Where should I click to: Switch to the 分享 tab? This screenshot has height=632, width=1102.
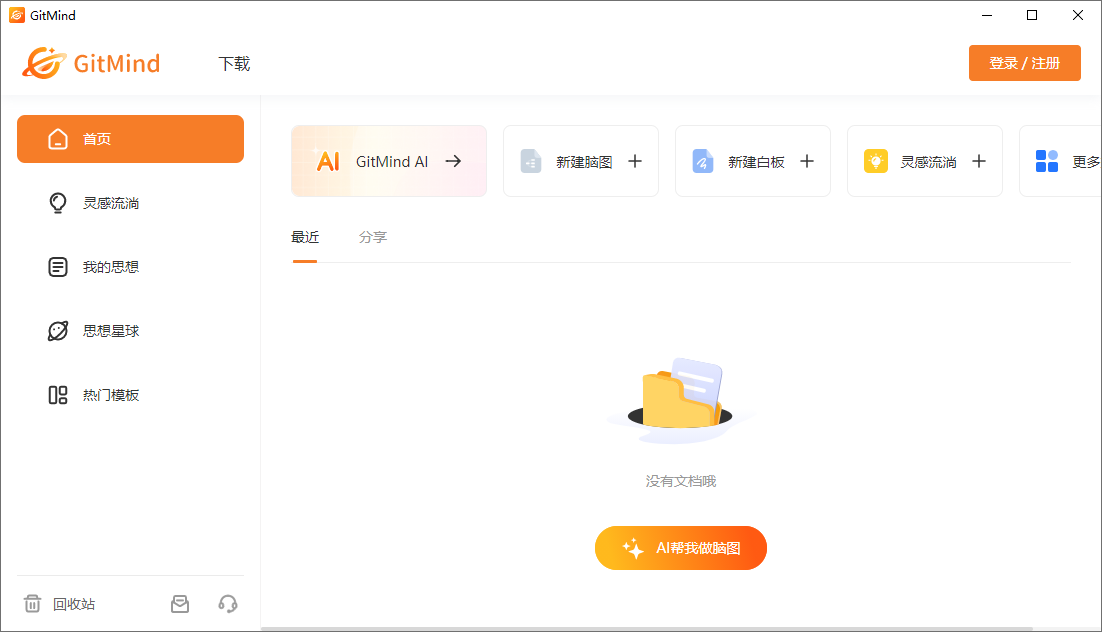click(x=373, y=237)
